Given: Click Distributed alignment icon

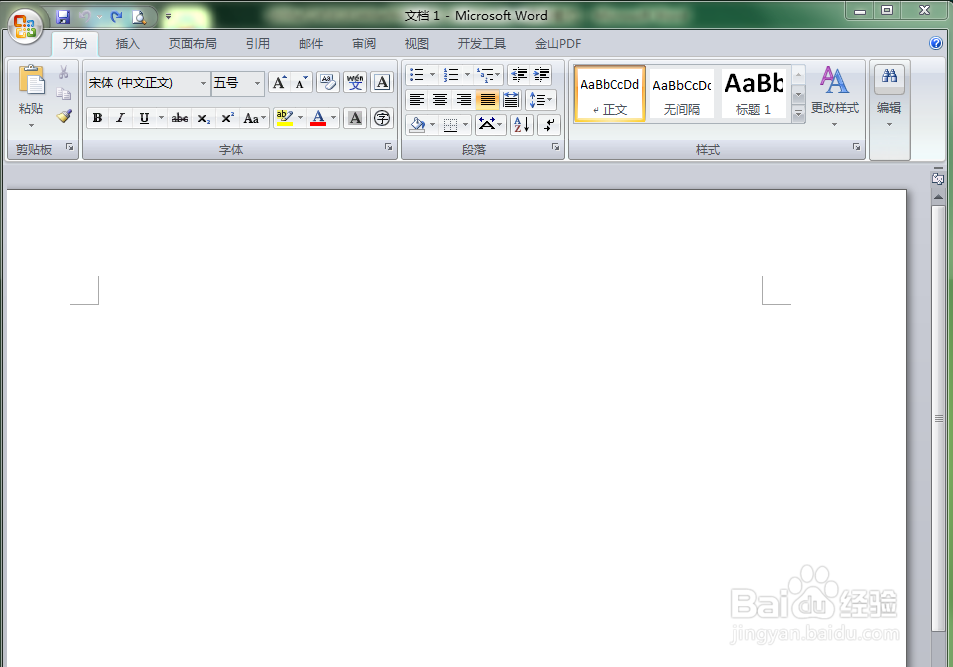Looking at the screenshot, I should (x=511, y=100).
